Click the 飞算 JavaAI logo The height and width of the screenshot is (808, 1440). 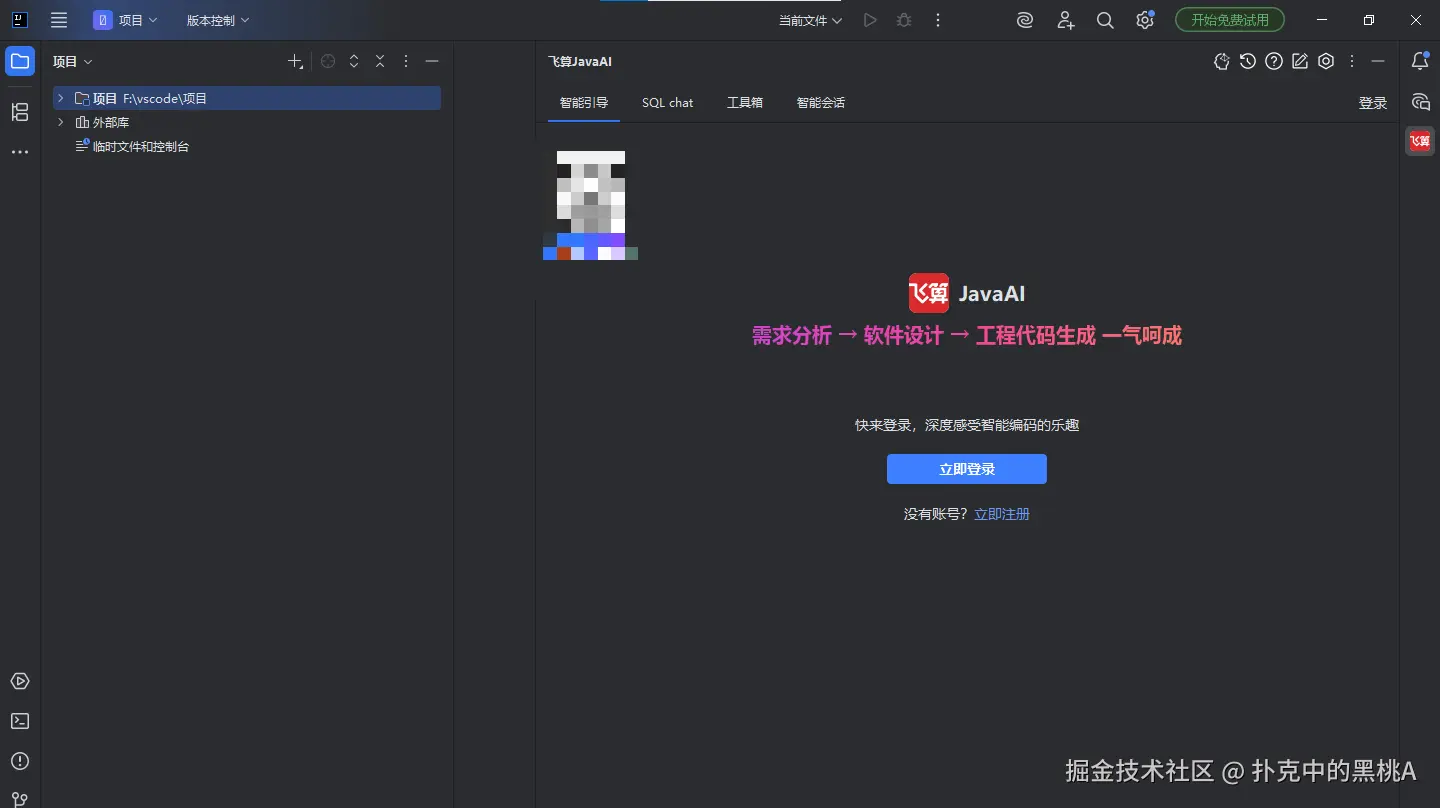click(929, 293)
